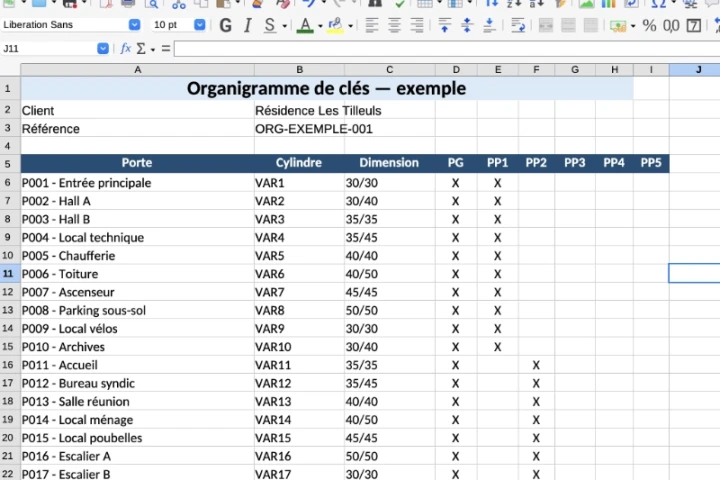
Task: Align cell content to the top
Action: coord(444,25)
